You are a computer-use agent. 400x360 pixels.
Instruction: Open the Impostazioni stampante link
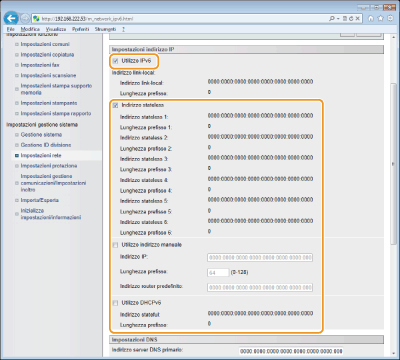[x=49, y=103]
